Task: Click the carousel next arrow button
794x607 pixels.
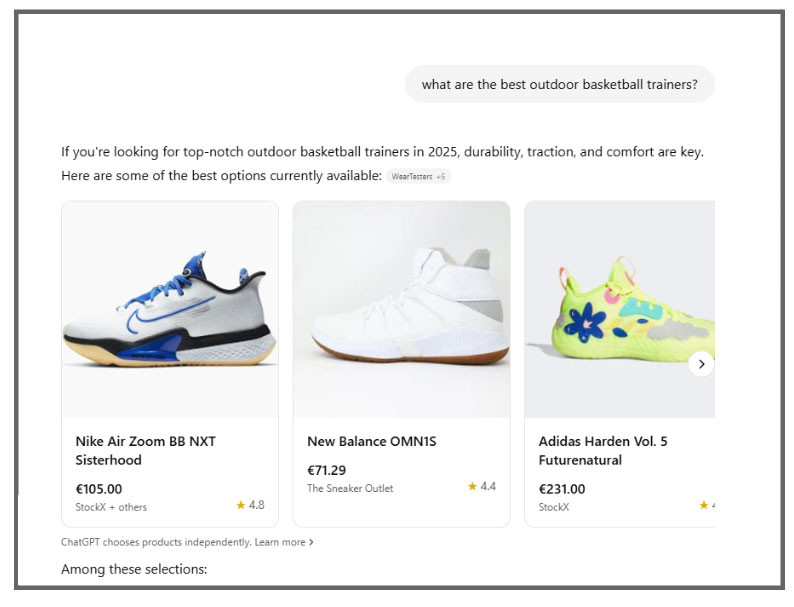Action: (x=701, y=364)
